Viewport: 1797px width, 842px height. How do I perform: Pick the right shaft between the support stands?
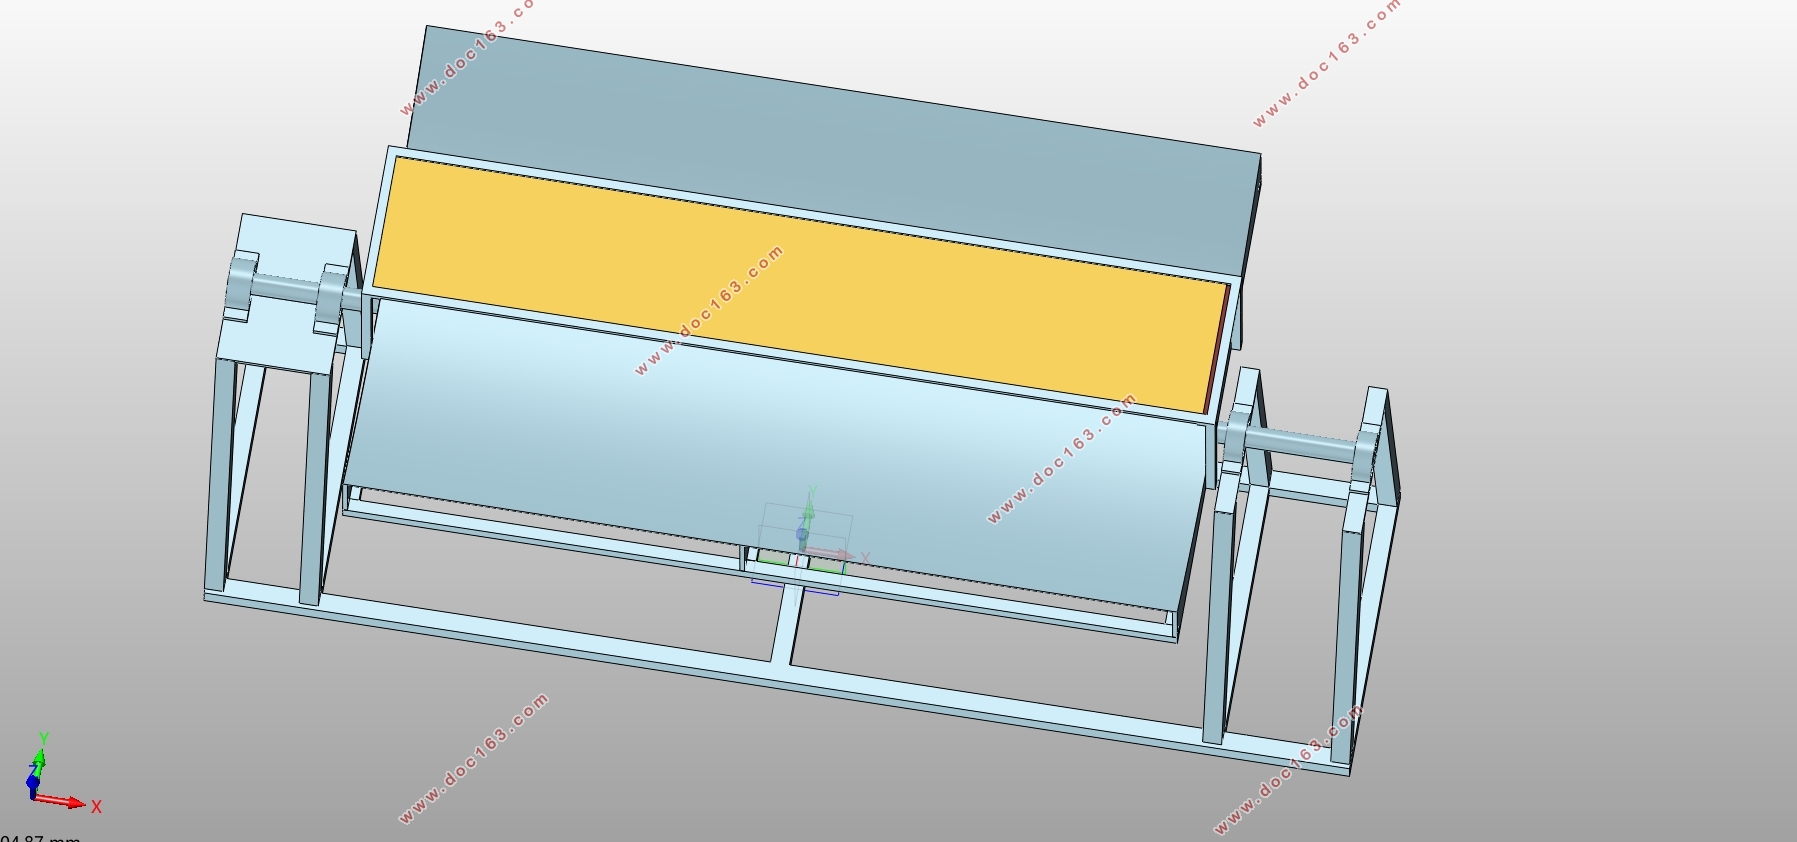click(1303, 443)
